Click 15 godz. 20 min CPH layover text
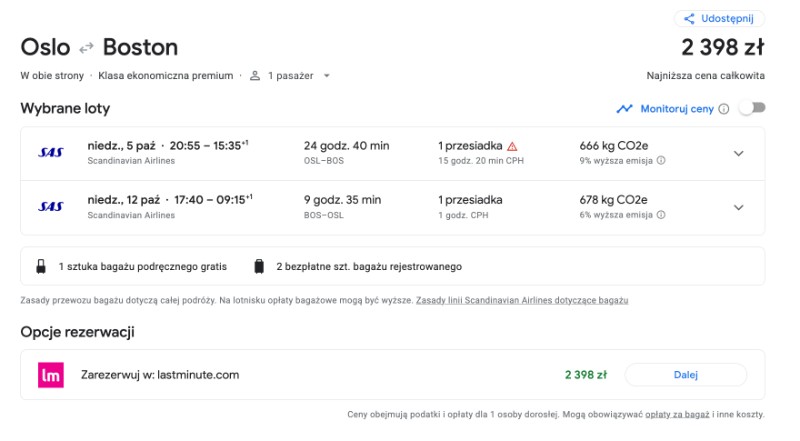The height and width of the screenshot is (441, 800). coord(481,161)
